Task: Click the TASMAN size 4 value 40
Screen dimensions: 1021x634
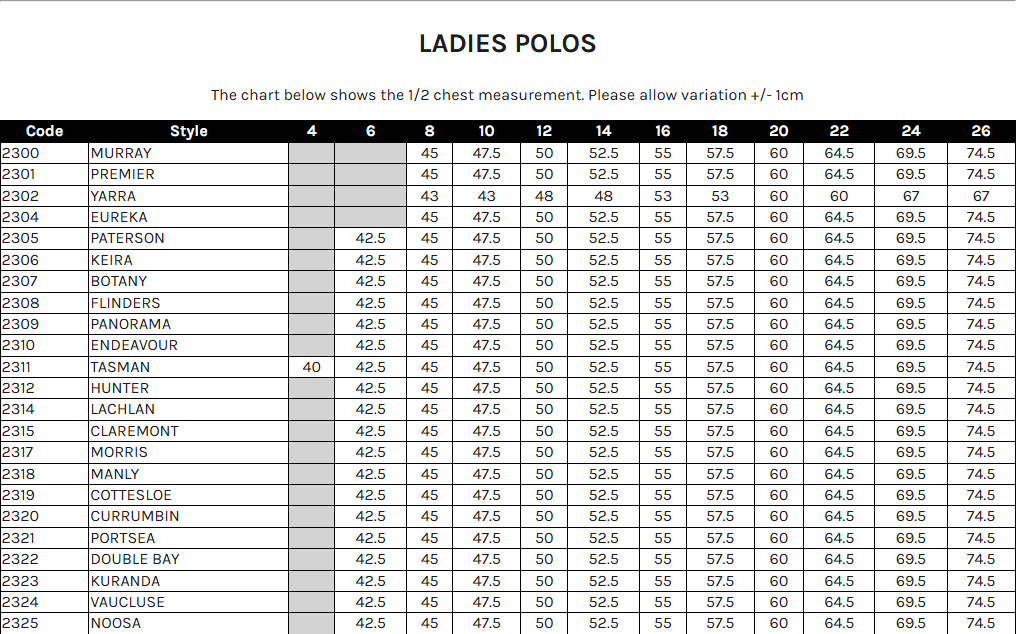Action: pyautogui.click(x=311, y=367)
